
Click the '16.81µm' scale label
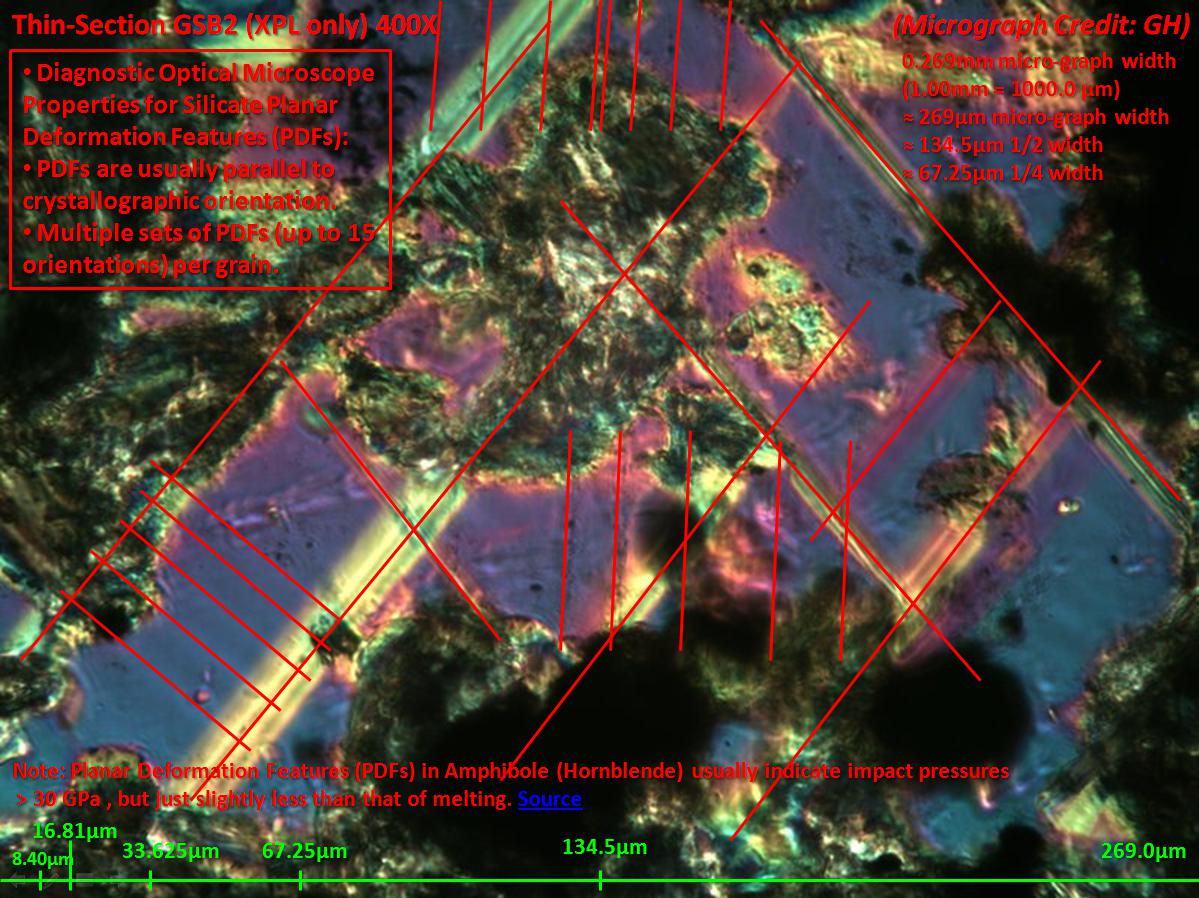coord(75,831)
